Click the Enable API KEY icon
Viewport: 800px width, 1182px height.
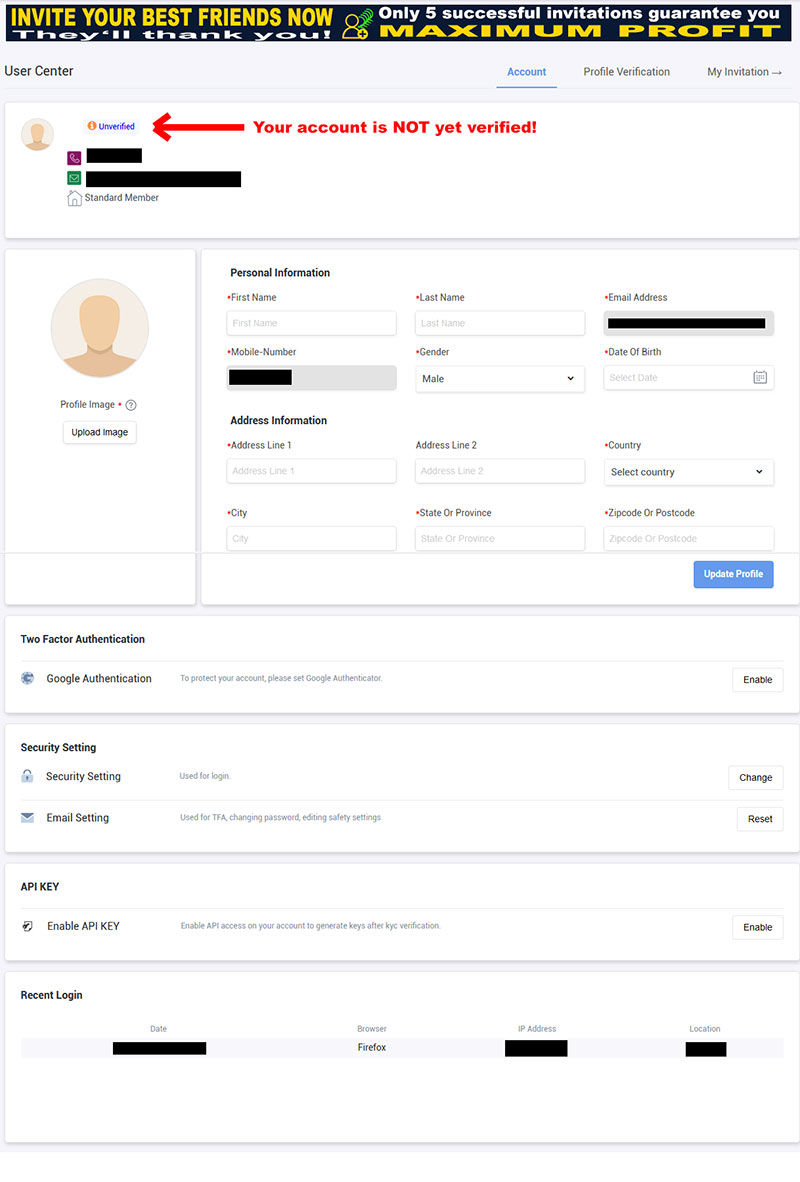coord(28,926)
